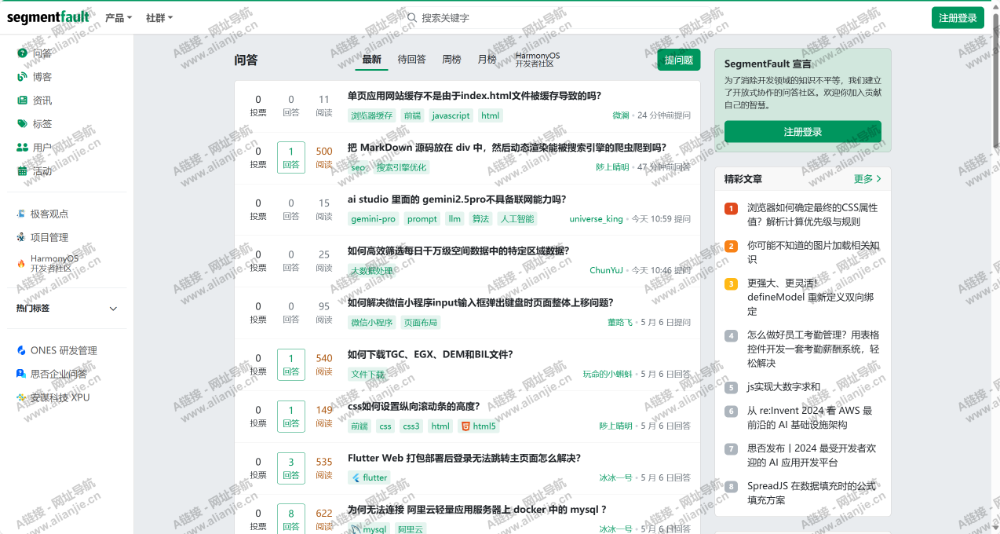
Task: Click the 问答 sidebar icon
Action: tap(22, 53)
